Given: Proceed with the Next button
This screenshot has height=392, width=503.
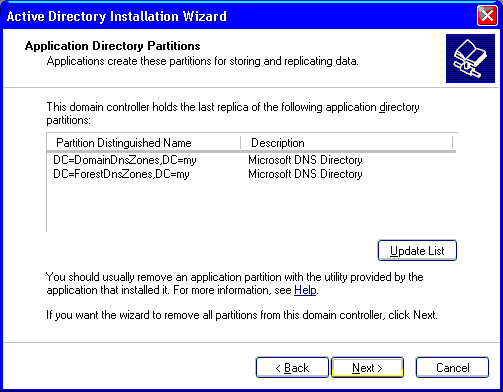Looking at the screenshot, I should pos(367,367).
